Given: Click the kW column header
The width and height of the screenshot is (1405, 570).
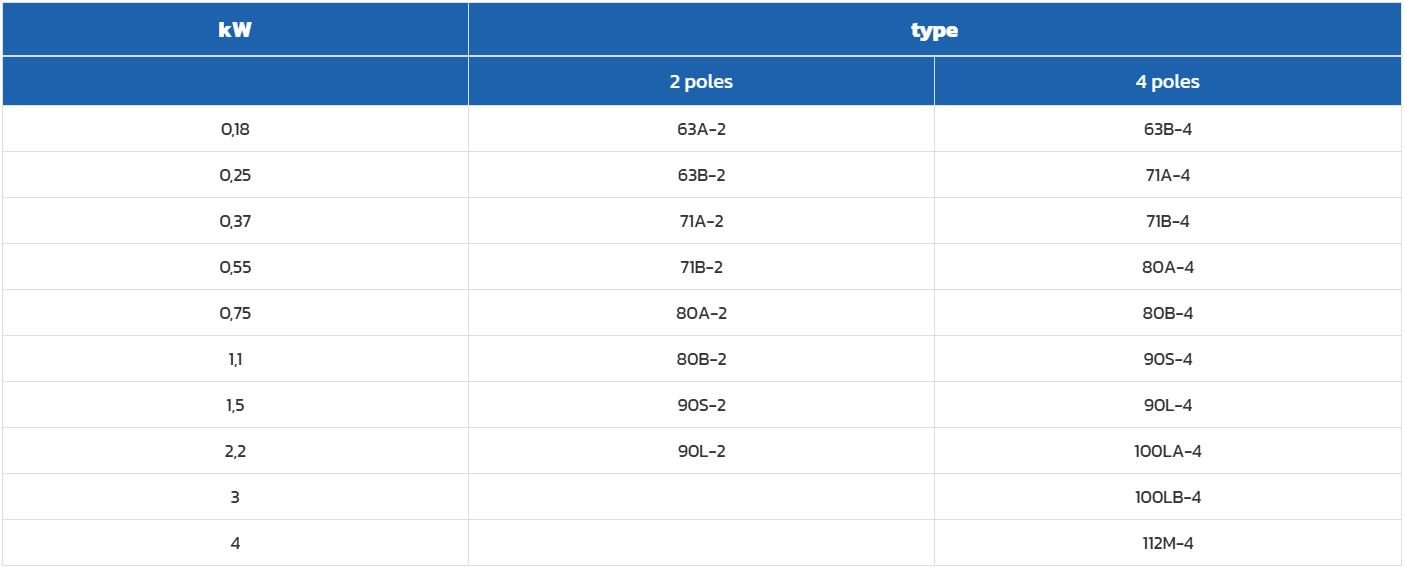Looking at the screenshot, I should tap(235, 30).
